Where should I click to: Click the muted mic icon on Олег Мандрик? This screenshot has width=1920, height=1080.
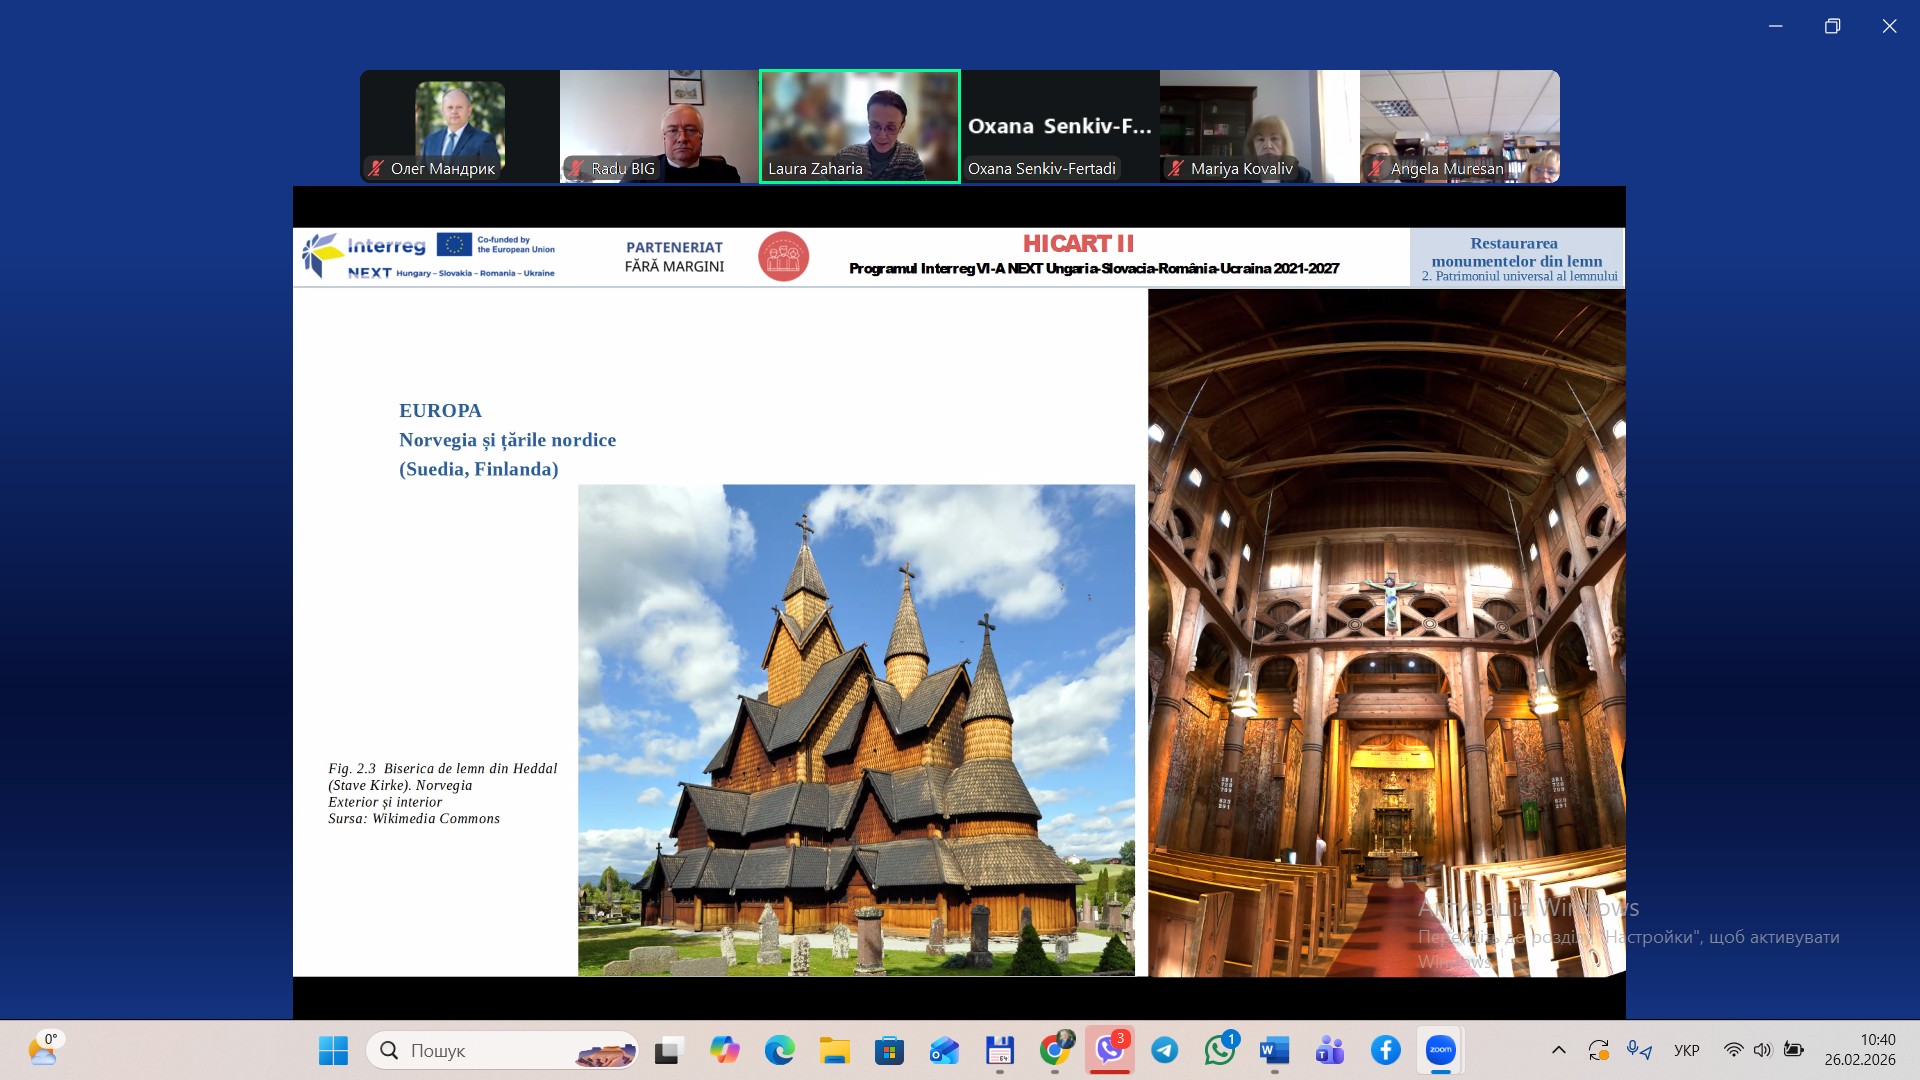coord(376,169)
